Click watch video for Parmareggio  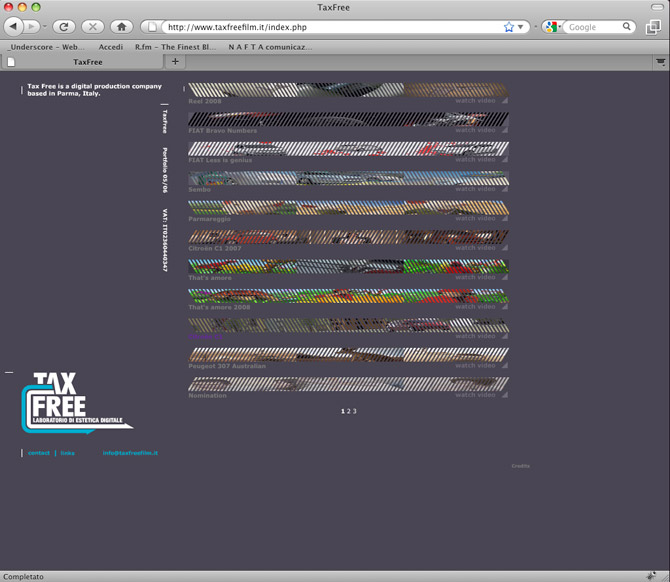pos(475,219)
